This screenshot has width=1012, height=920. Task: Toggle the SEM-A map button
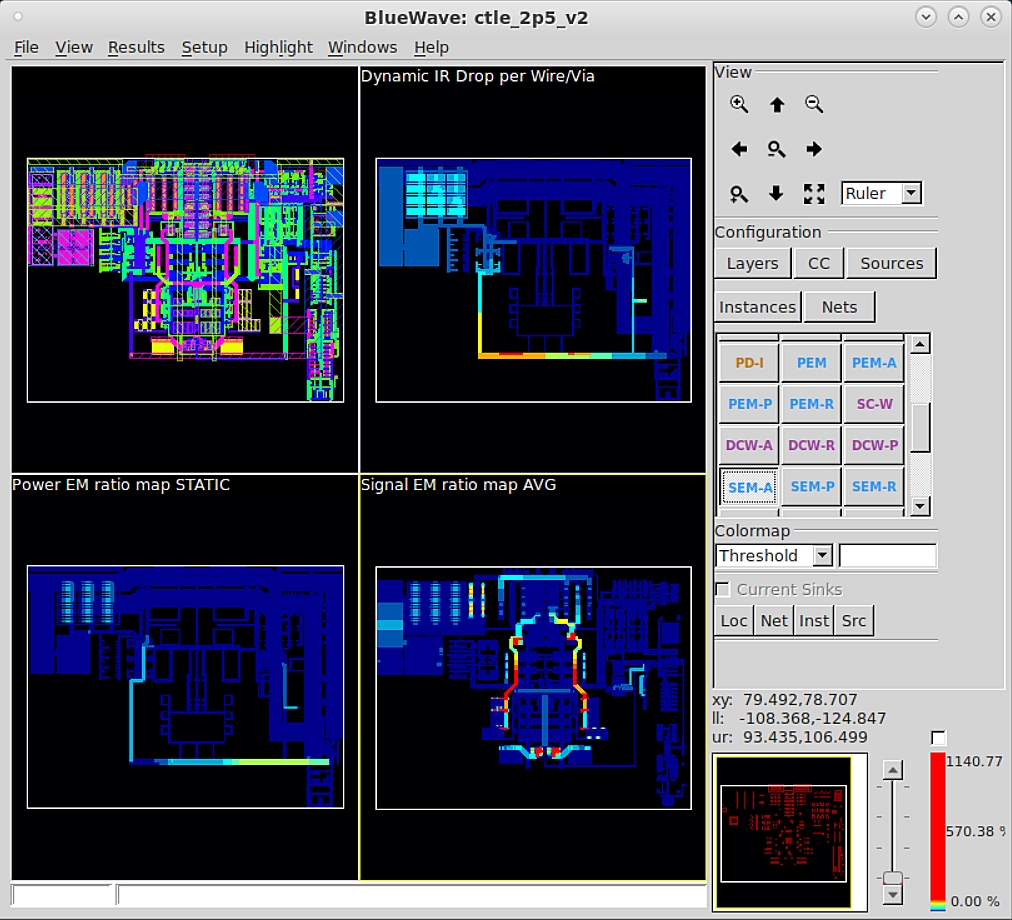point(750,487)
